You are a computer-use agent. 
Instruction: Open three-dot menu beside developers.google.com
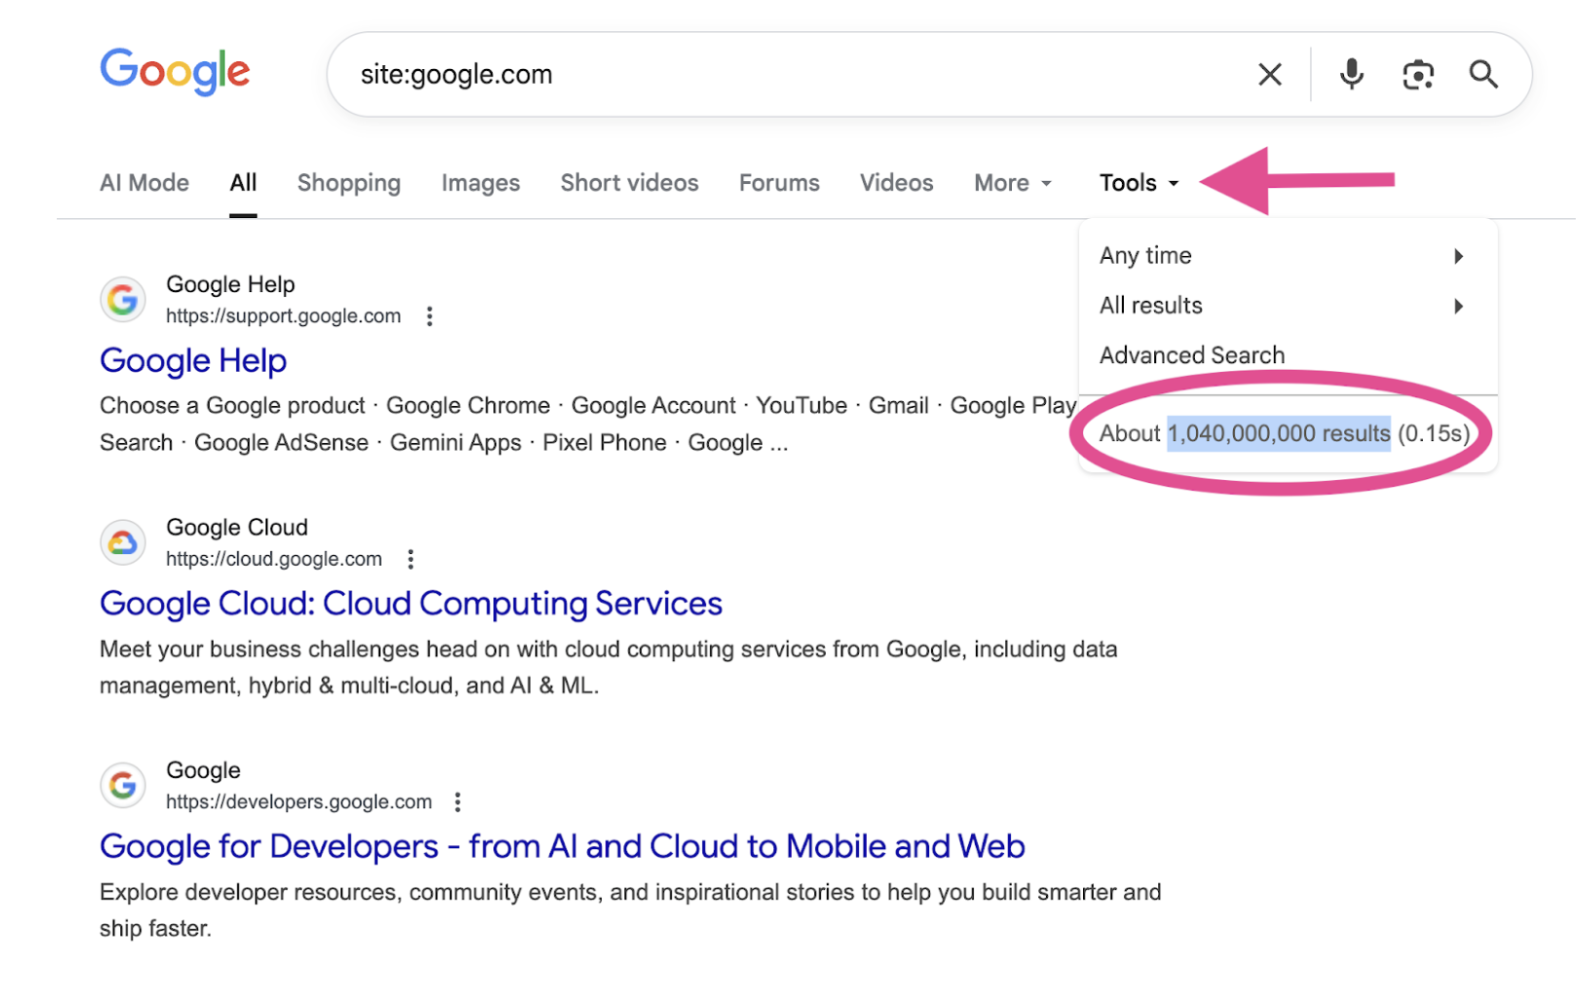pos(458,802)
